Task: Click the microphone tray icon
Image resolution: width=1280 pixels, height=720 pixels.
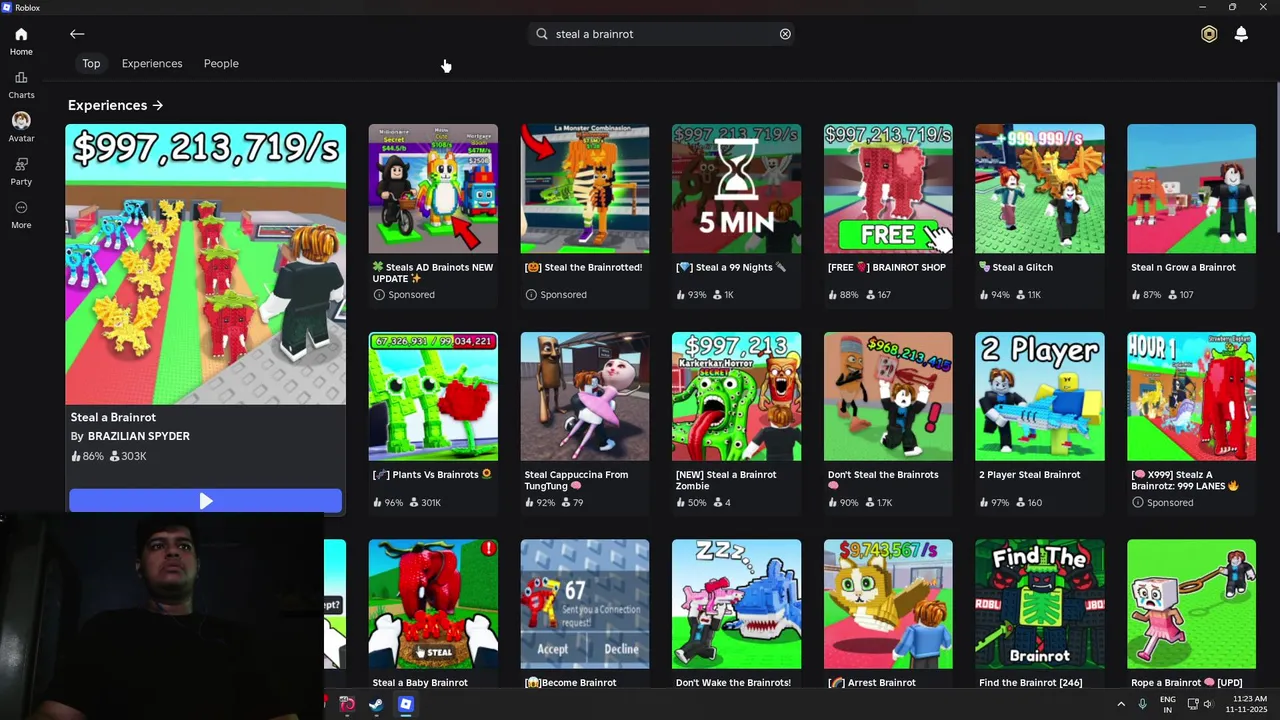Action: [1142, 705]
